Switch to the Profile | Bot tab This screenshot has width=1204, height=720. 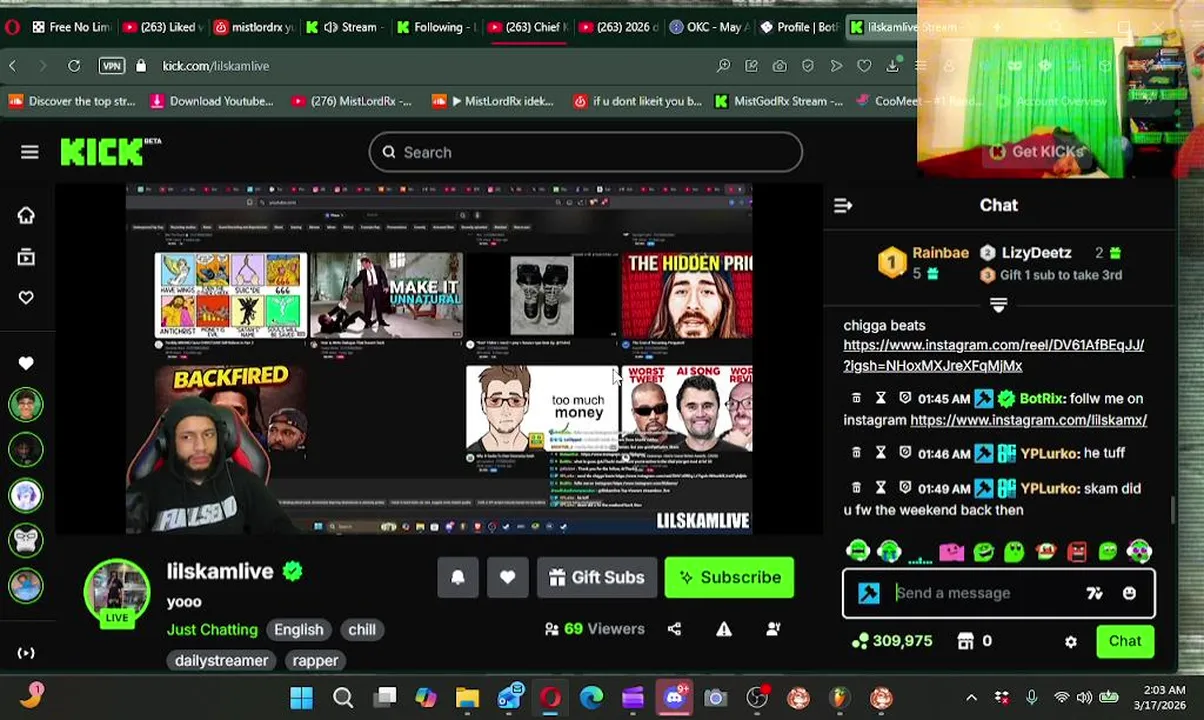(800, 27)
